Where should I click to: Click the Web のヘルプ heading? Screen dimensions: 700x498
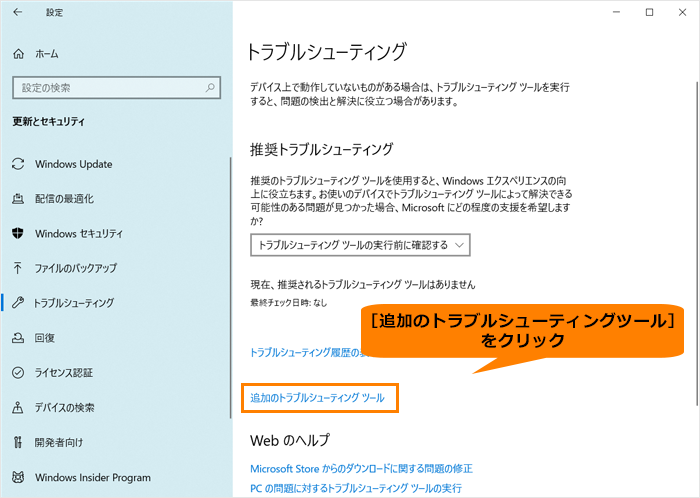click(x=290, y=440)
